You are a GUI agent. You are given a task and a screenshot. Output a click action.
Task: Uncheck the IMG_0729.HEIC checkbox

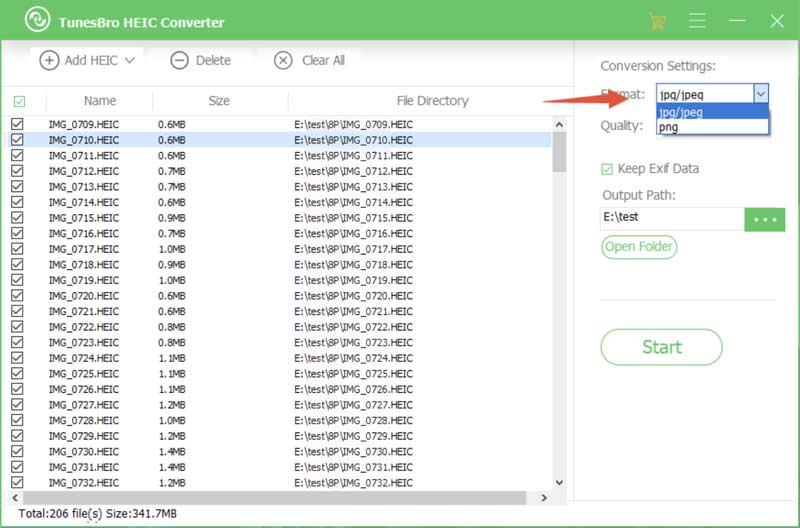[x=17, y=435]
